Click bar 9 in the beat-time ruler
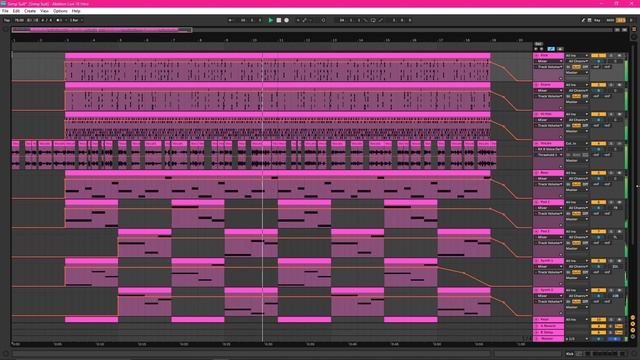Screen dimensions: 640x360 coord(227,40)
